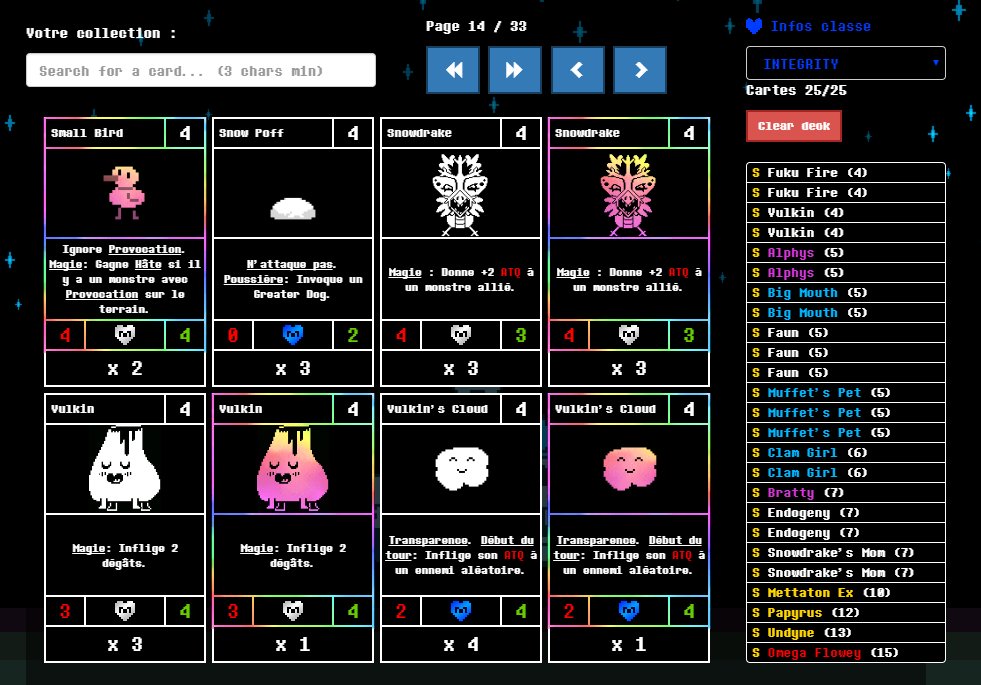Click the Page 14 / 33 indicator
Viewport: 981px width, 685px height.
pos(476,26)
